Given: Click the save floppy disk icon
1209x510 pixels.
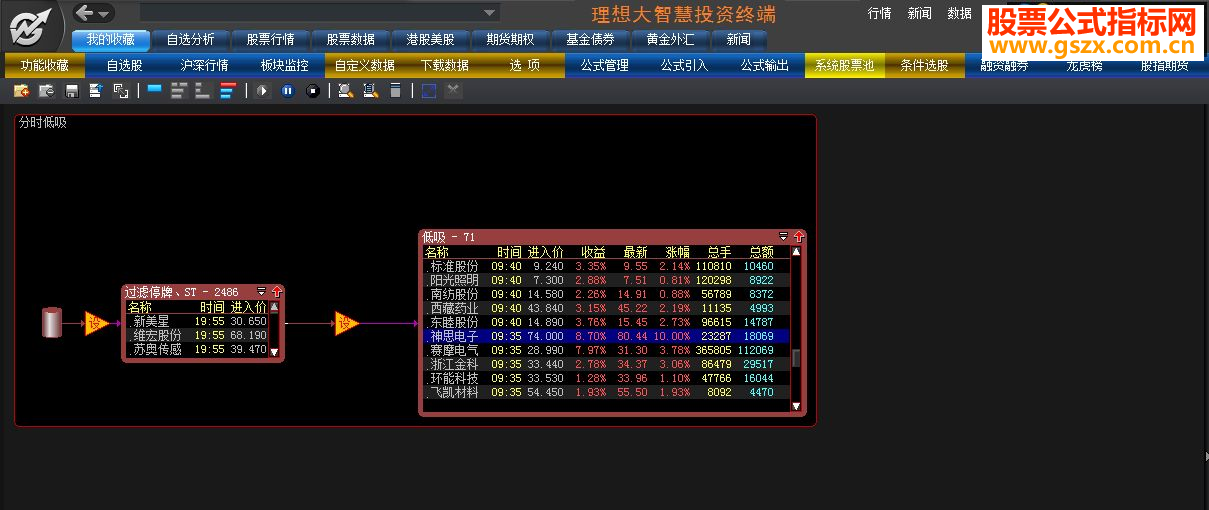Looking at the screenshot, I should click(71, 91).
